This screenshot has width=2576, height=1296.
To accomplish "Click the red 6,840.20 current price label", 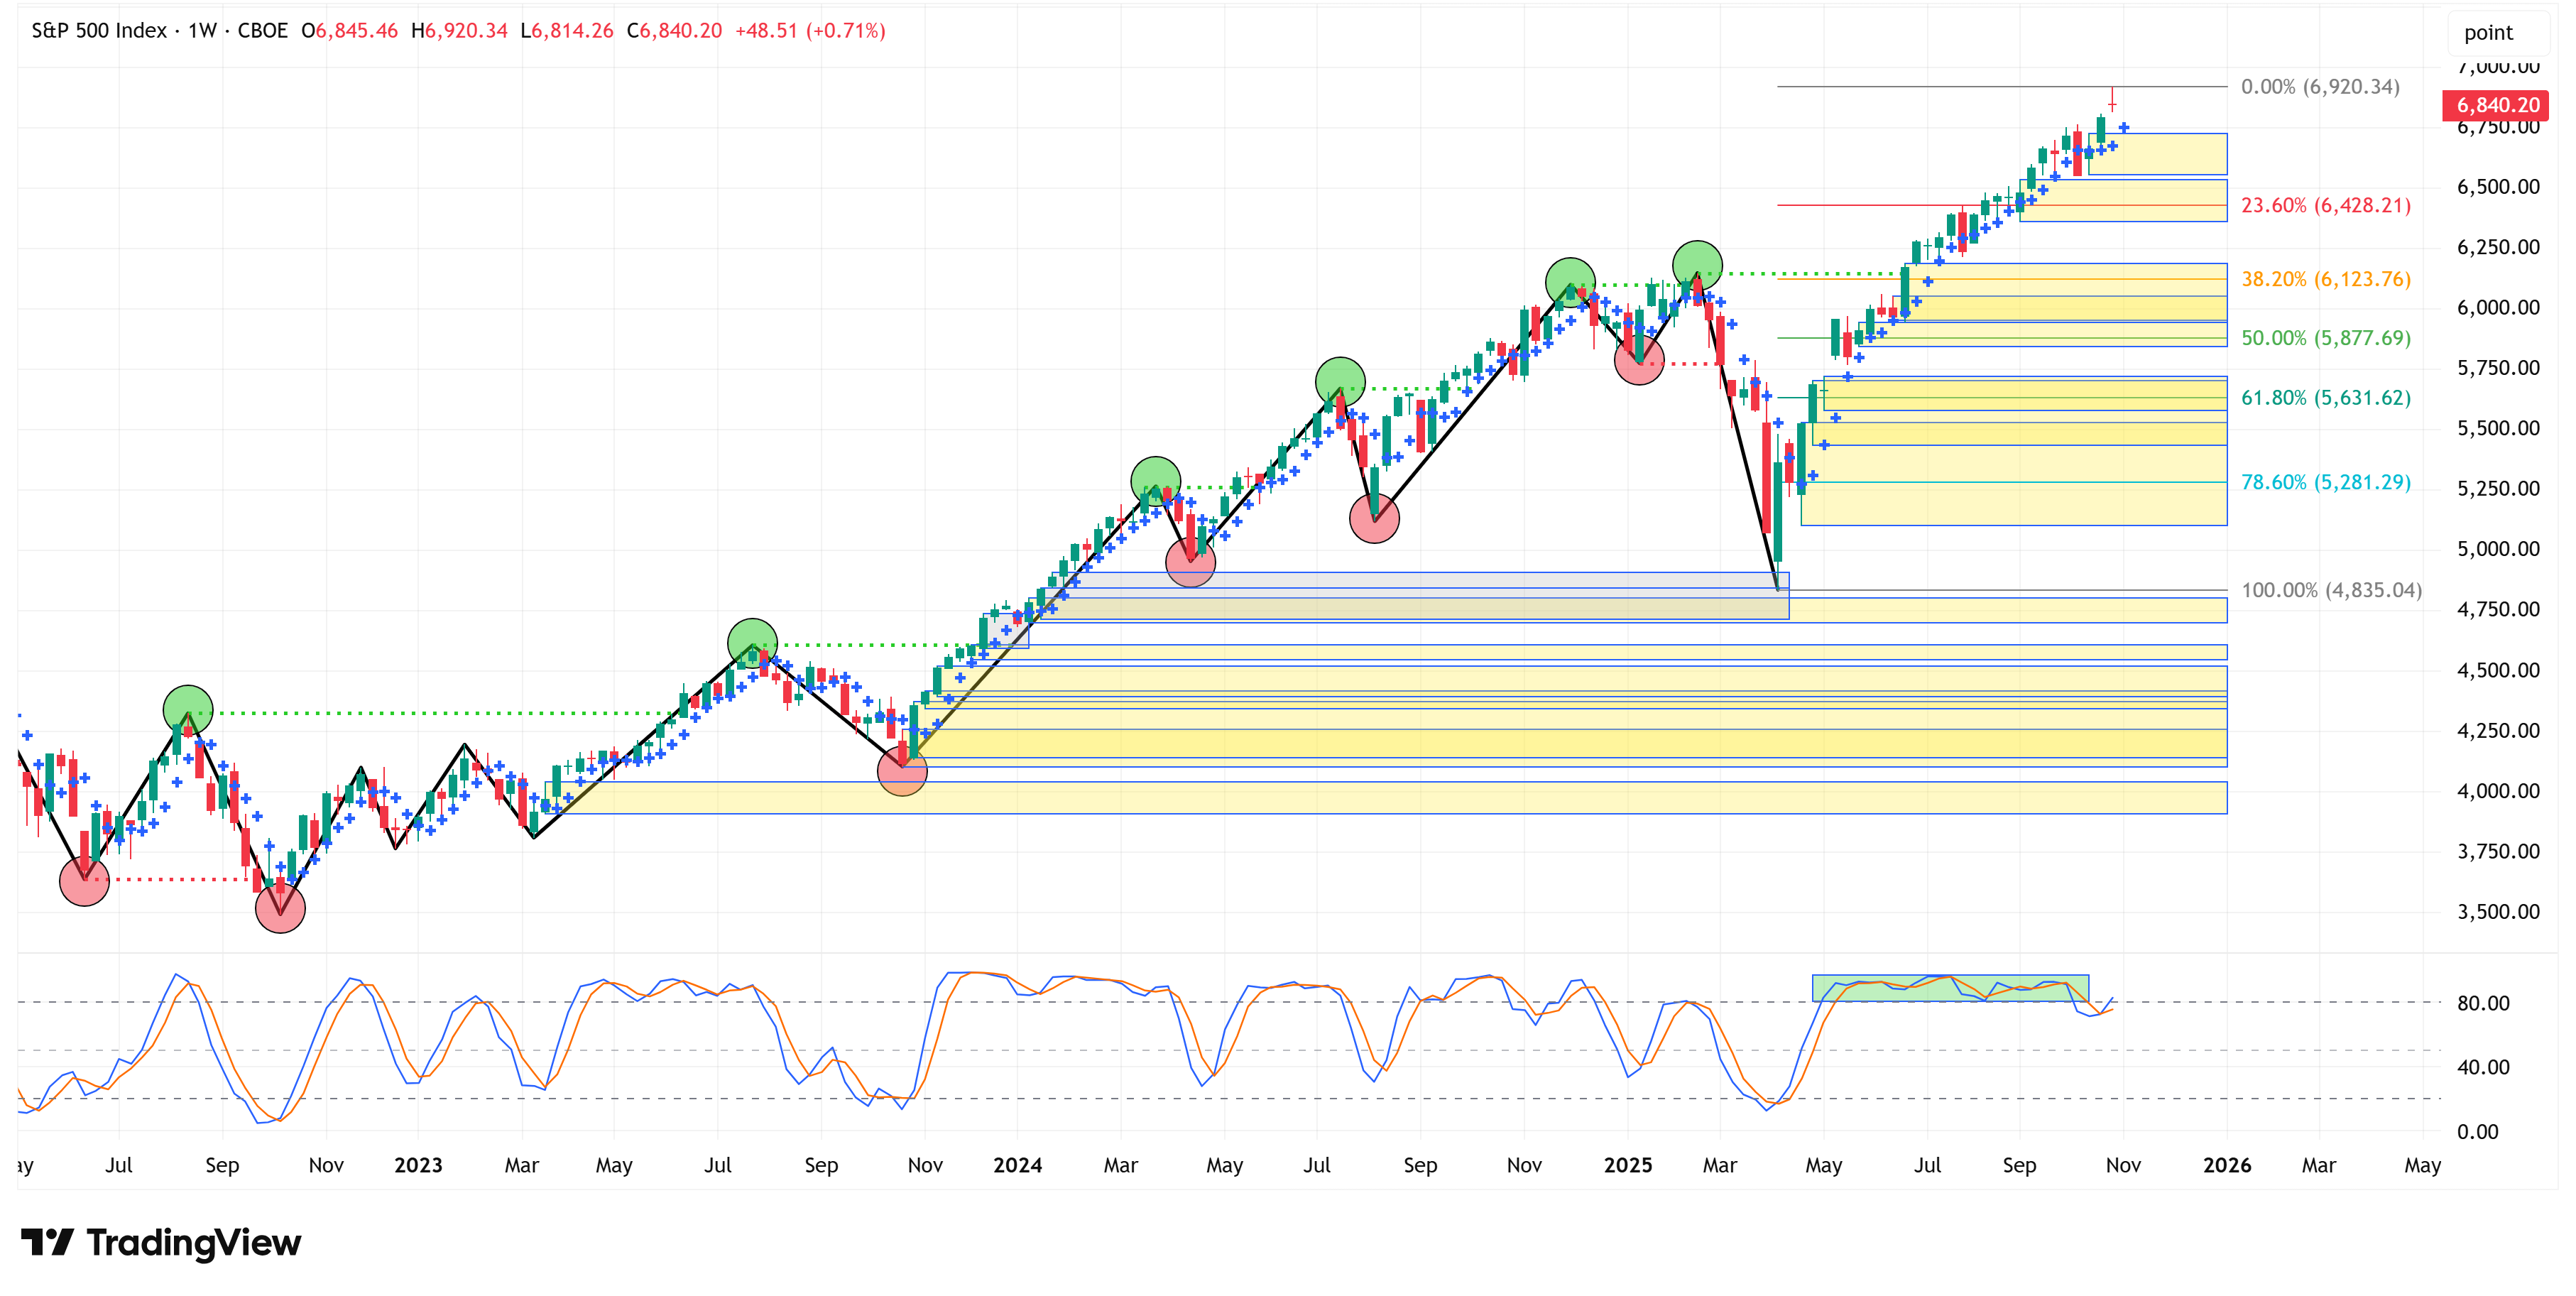I will point(2496,105).
